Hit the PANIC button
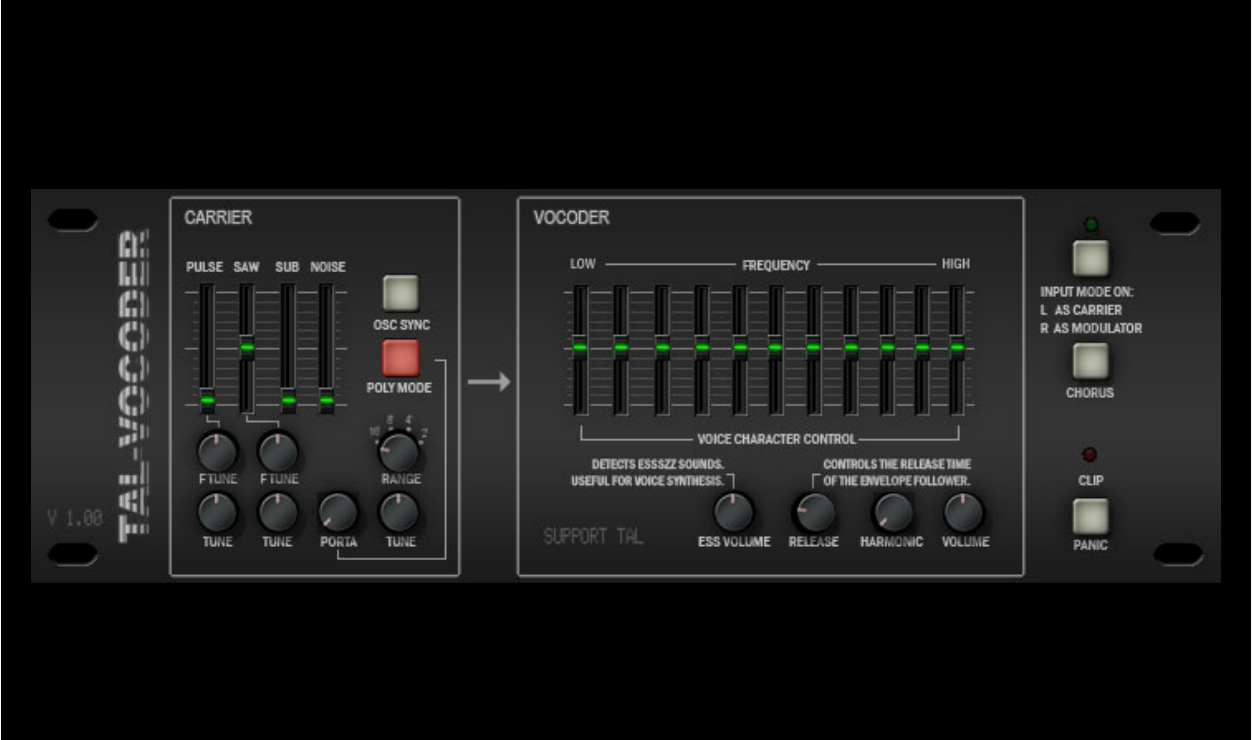The image size is (1252, 740). coord(1090,516)
